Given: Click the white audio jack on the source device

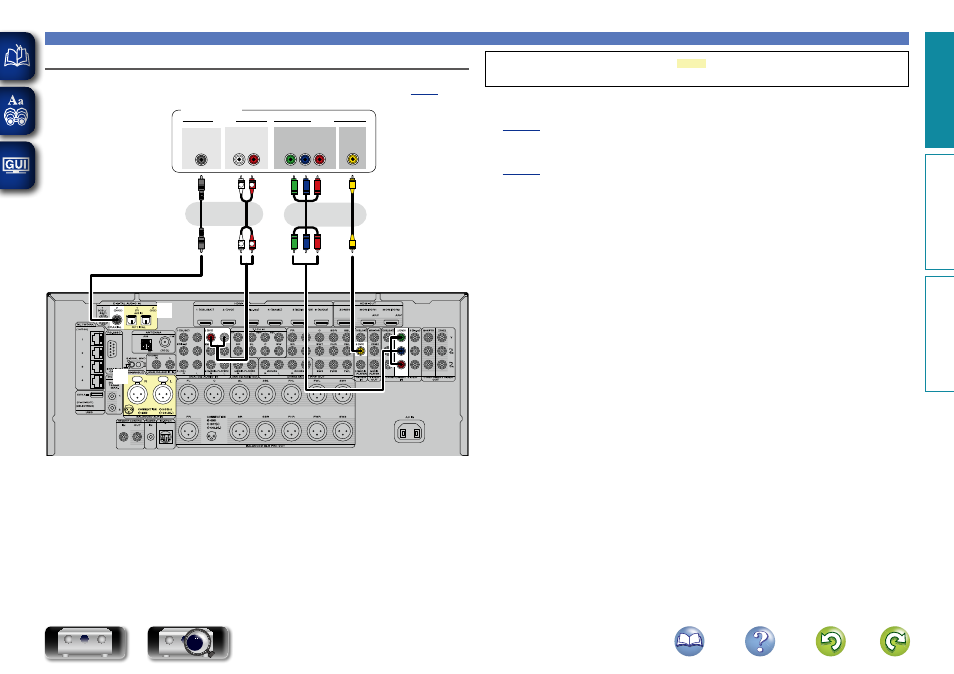Looking at the screenshot, I should [x=239, y=160].
